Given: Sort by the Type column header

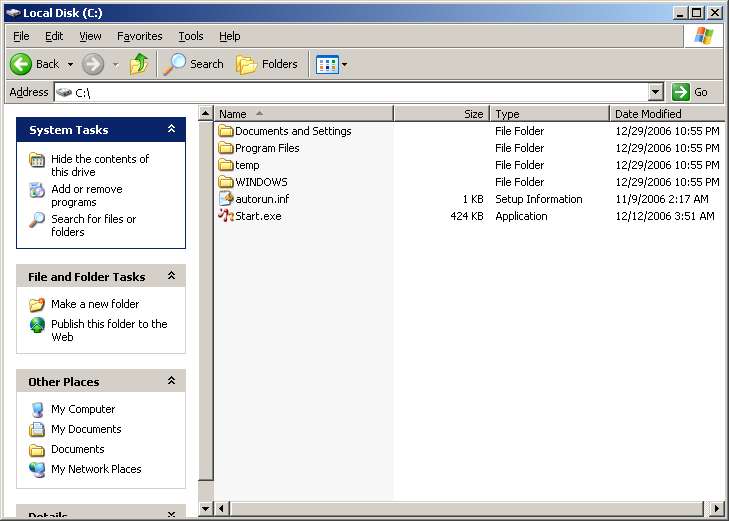Looking at the screenshot, I should [x=550, y=114].
